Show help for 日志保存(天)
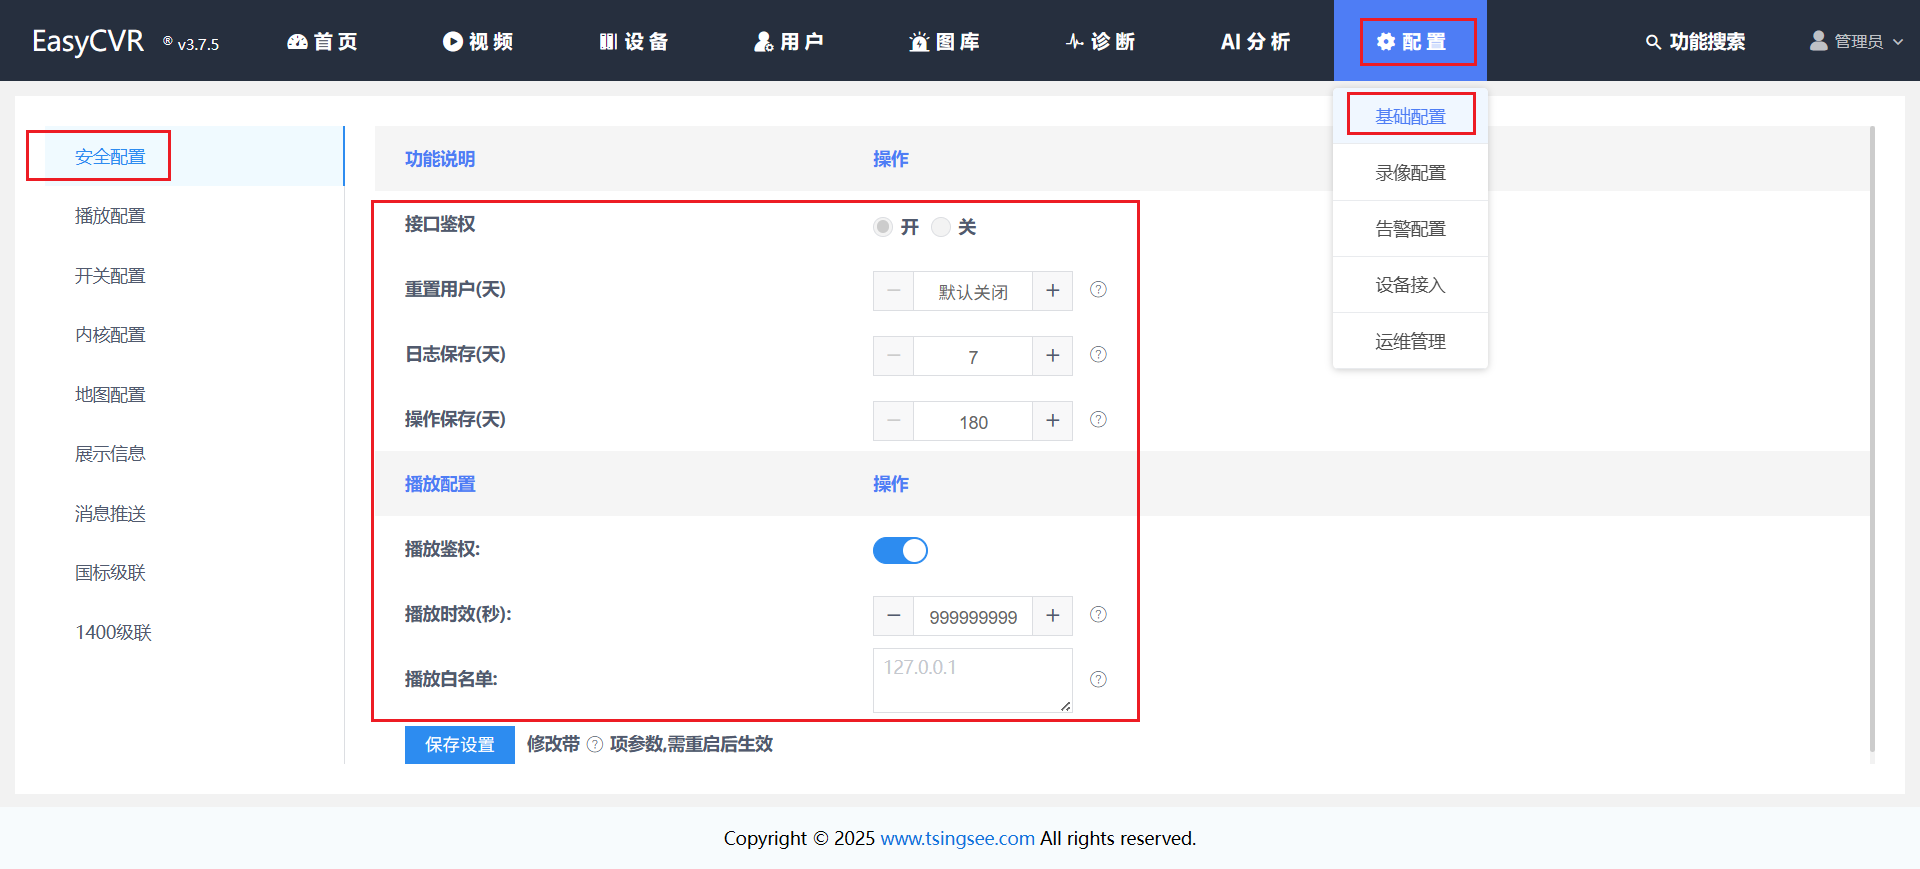Image resolution: width=1920 pixels, height=869 pixels. click(x=1098, y=354)
